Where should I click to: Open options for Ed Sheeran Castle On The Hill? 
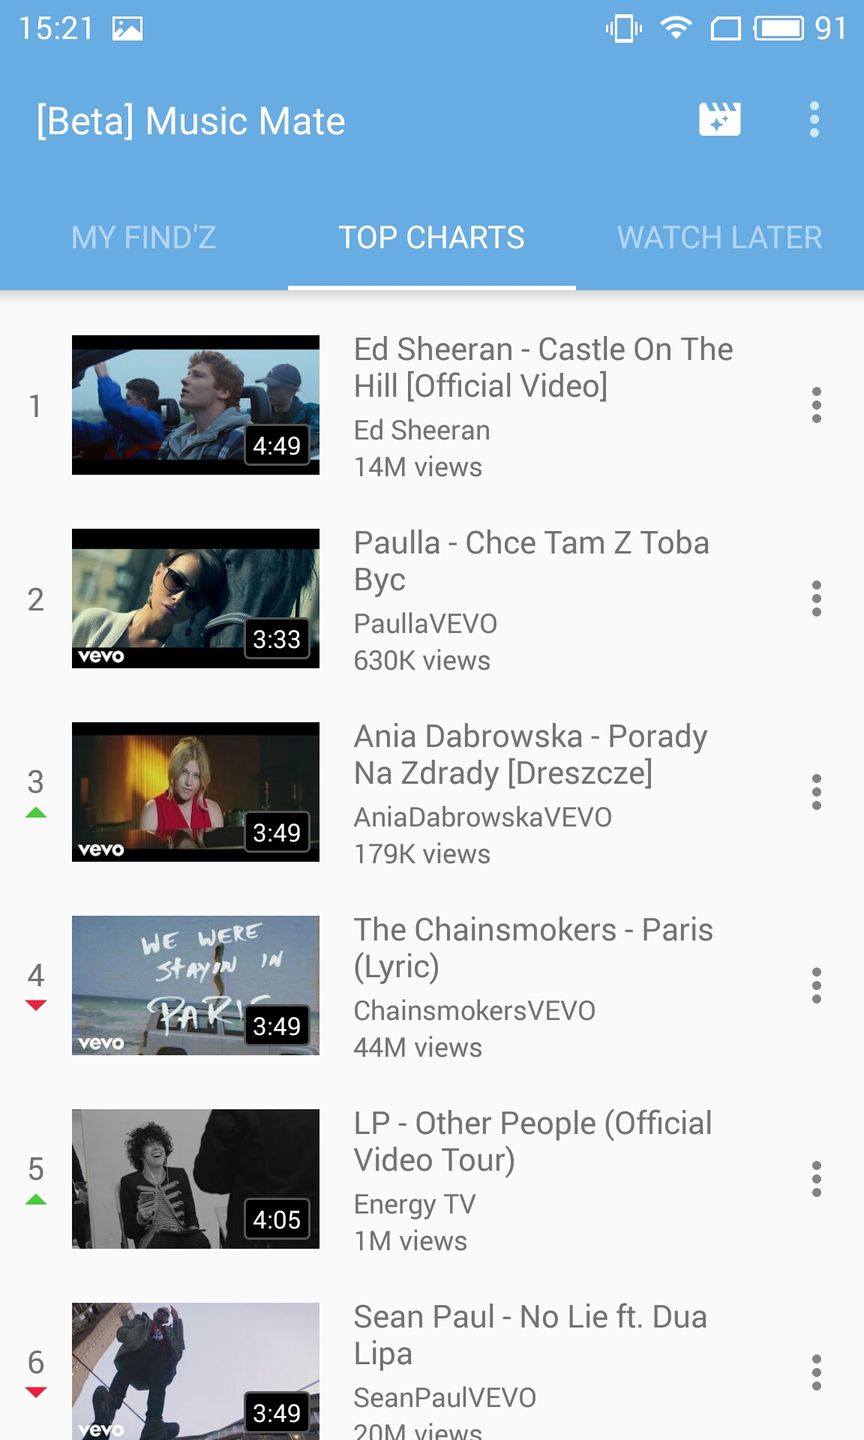point(817,405)
